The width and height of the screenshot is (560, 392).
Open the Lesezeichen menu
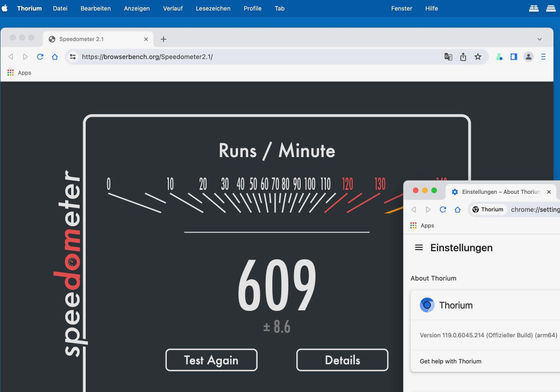(213, 8)
